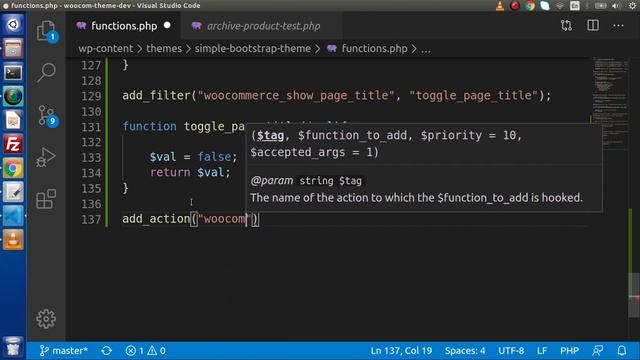The height and width of the screenshot is (360, 640).
Task: Open the text editor icon in launcher
Action: coord(13,192)
